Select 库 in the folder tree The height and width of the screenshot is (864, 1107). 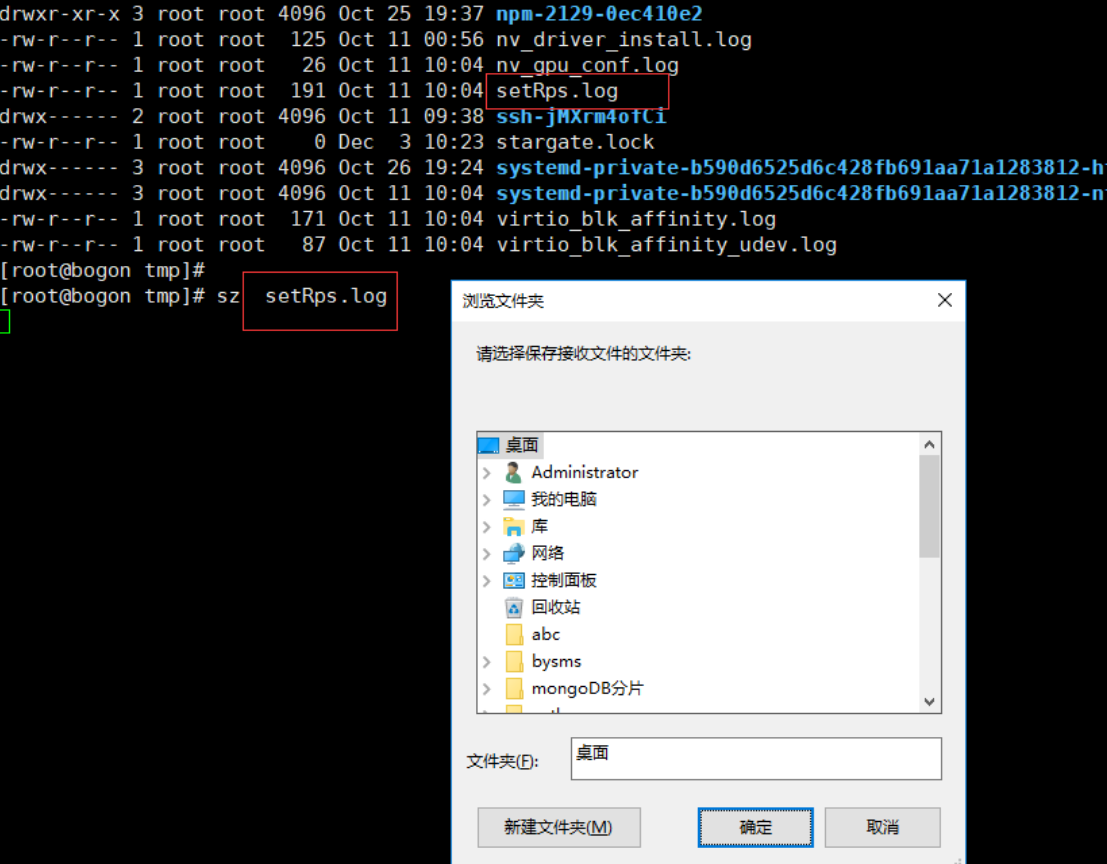click(539, 527)
